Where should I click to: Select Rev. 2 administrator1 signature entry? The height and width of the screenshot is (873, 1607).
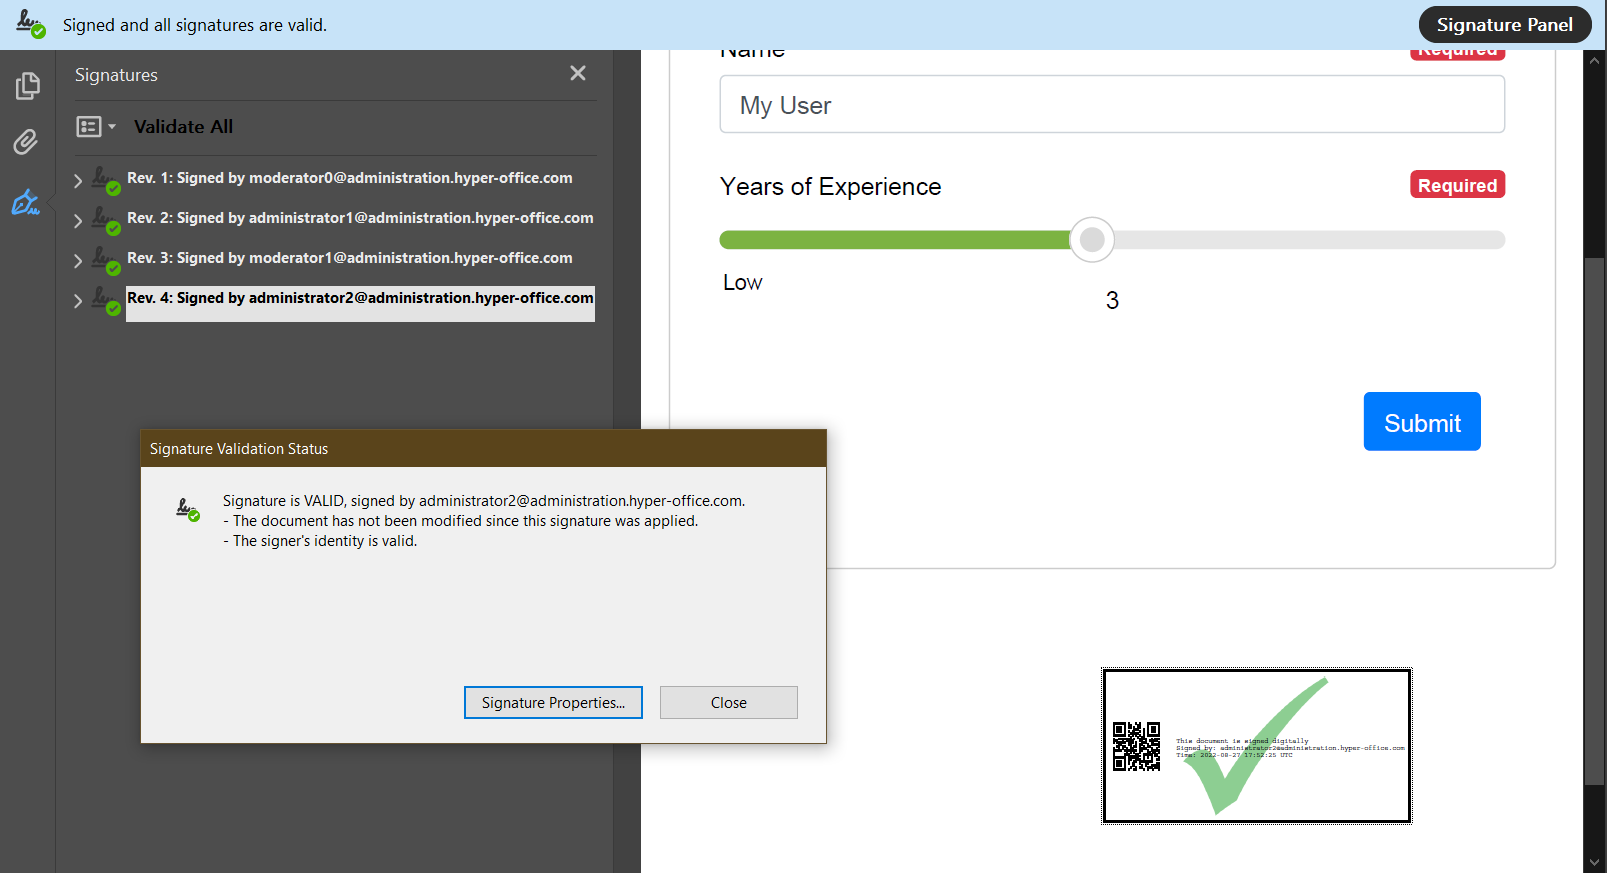pos(360,218)
